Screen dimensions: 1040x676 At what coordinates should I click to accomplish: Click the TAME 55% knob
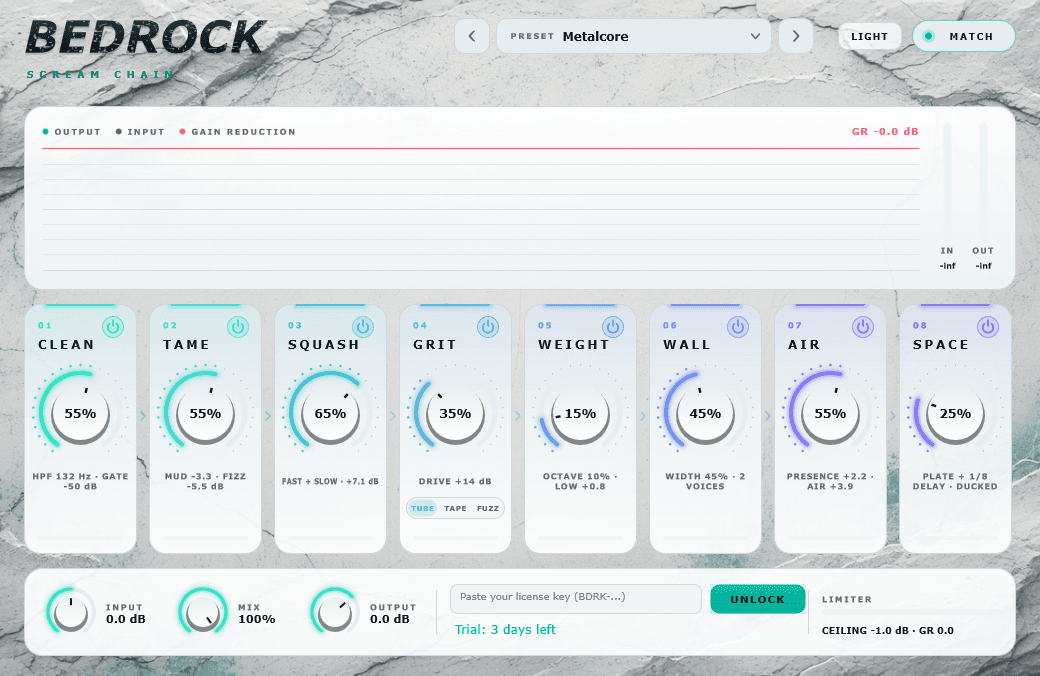tap(205, 414)
